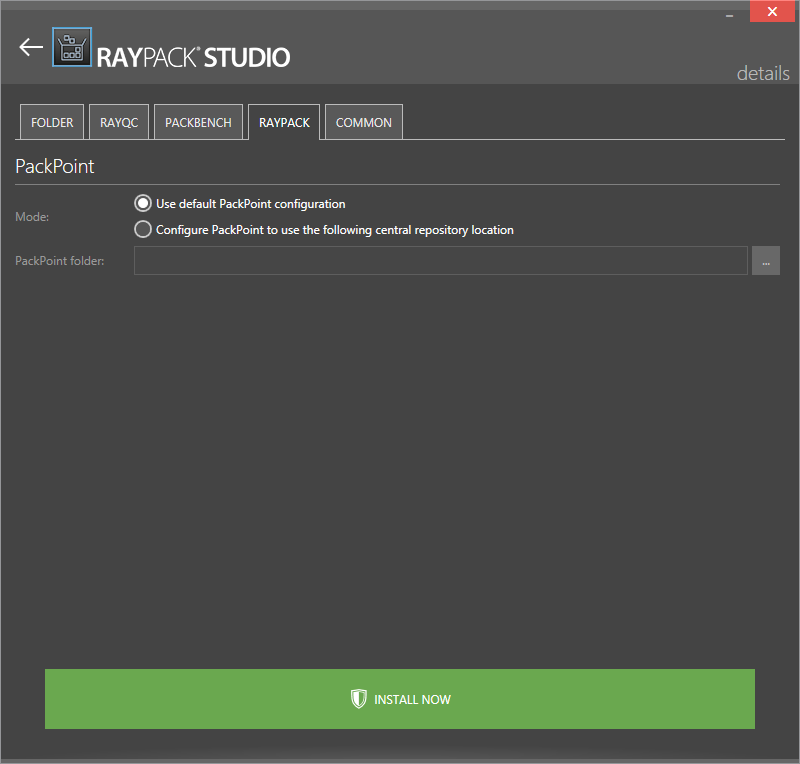The width and height of the screenshot is (800, 764).
Task: Click the RAYPACK STUDIO title text
Action: click(193, 57)
